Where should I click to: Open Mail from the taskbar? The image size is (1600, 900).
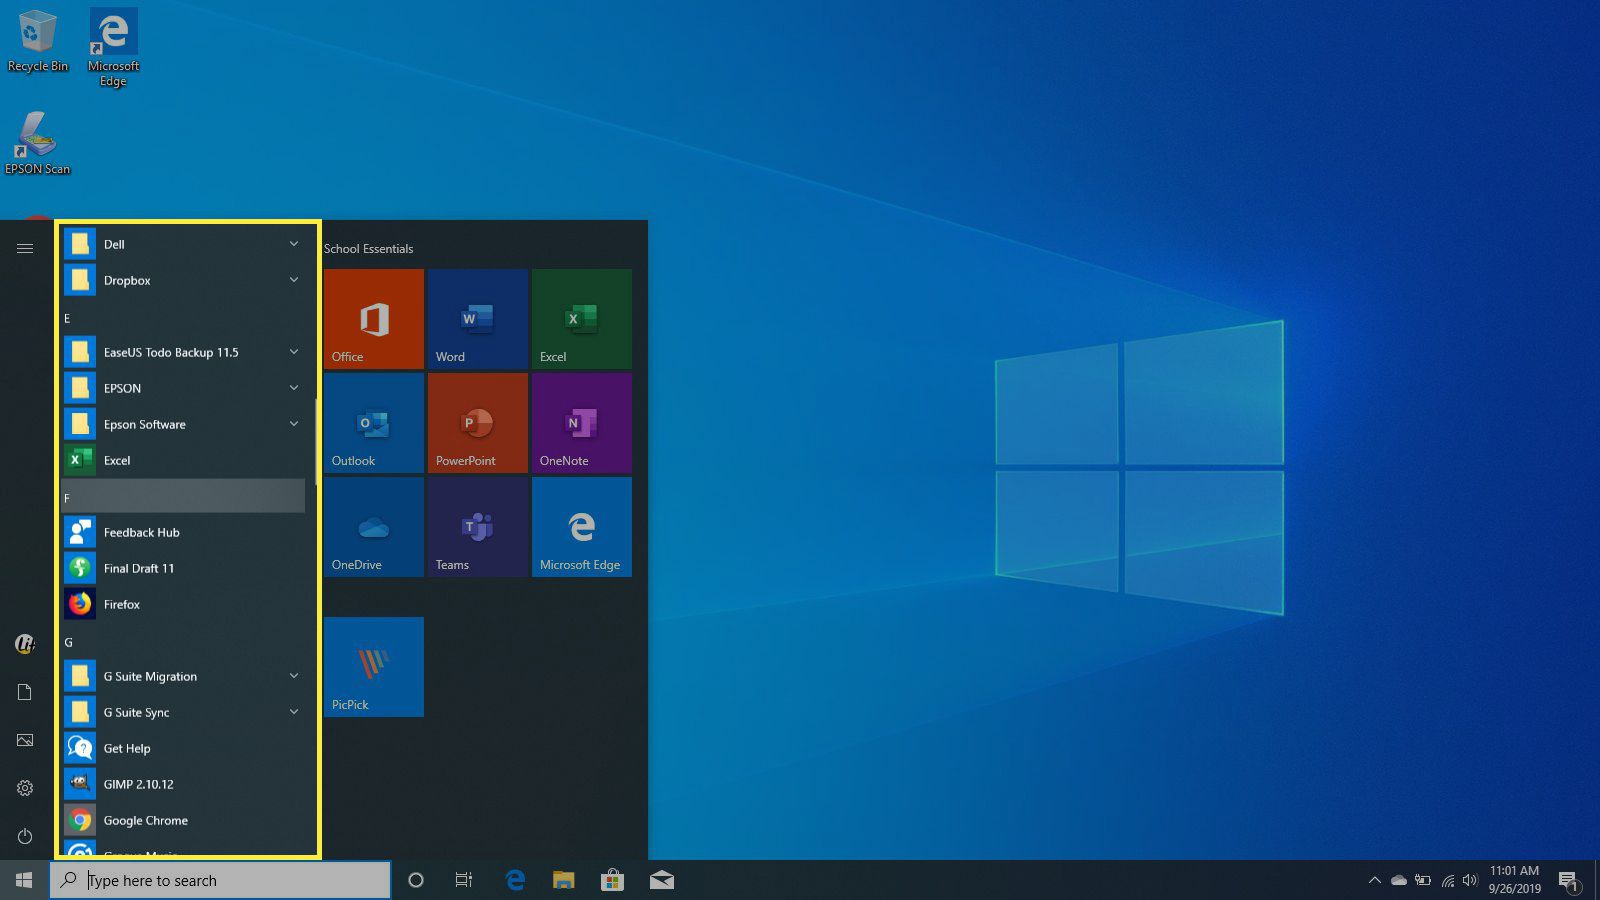pos(661,880)
